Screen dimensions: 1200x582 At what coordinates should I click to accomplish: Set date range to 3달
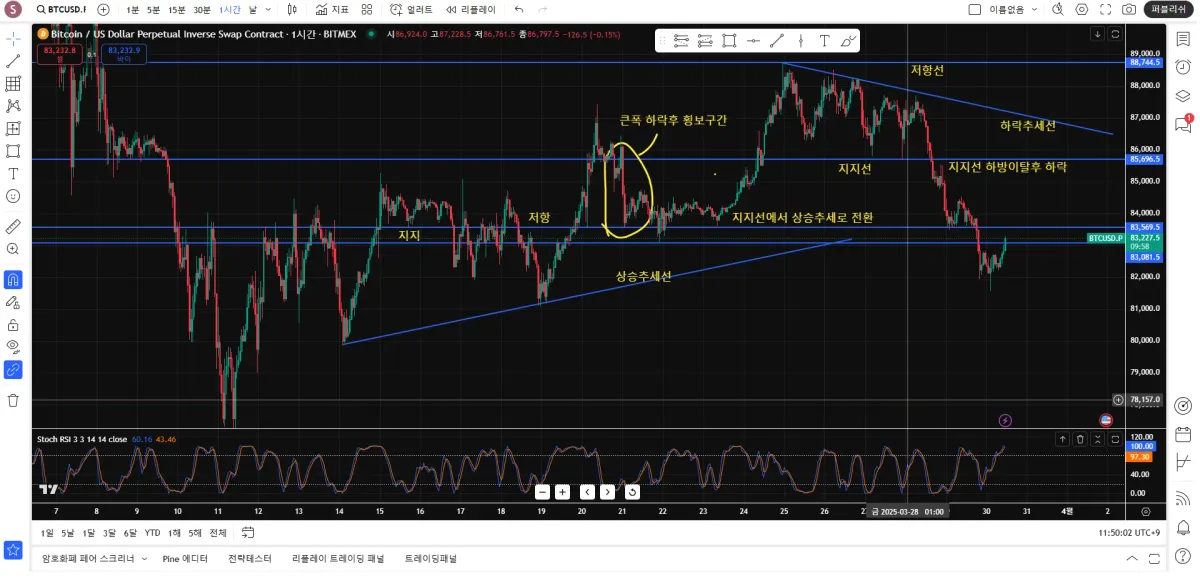(x=109, y=533)
